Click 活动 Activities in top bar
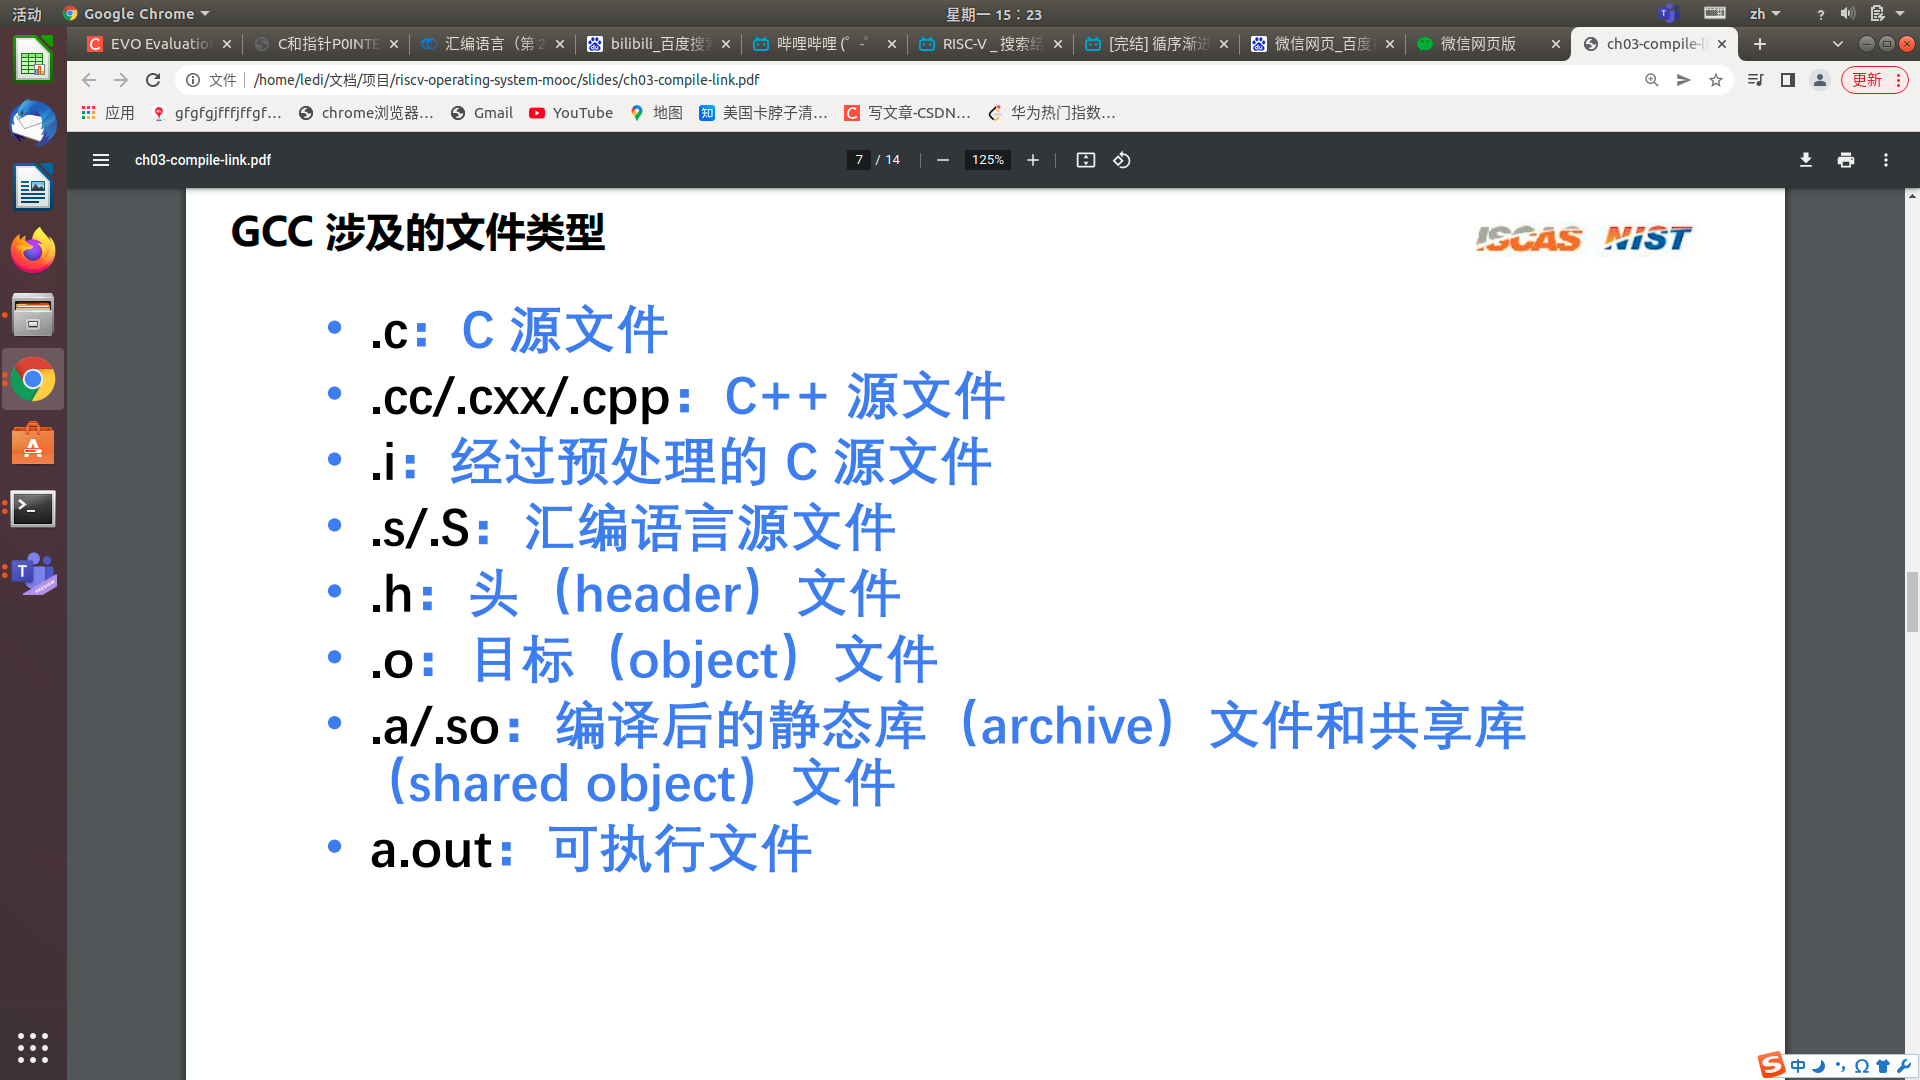 click(27, 14)
